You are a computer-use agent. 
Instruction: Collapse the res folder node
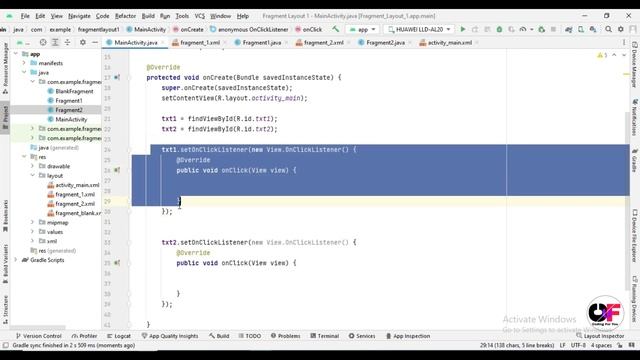(24, 157)
